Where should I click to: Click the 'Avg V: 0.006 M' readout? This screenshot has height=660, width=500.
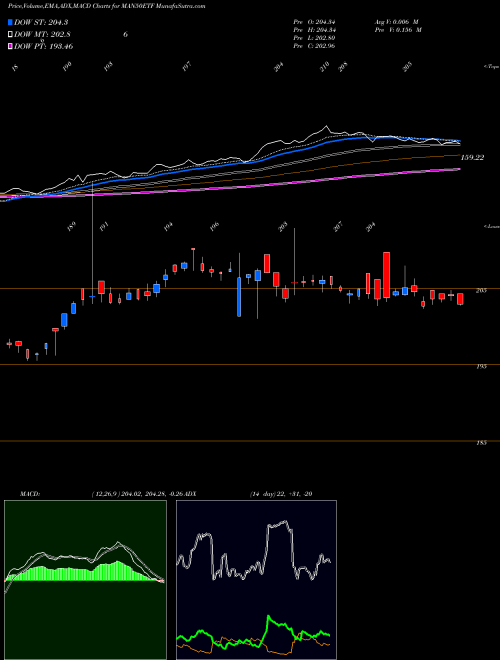click(396, 22)
